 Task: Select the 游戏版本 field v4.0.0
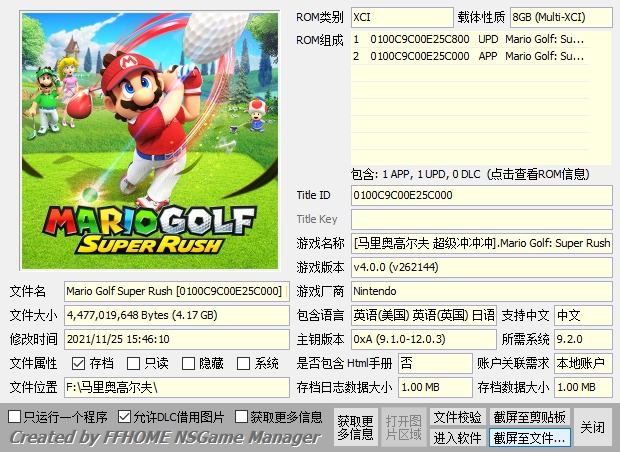[x=482, y=267]
